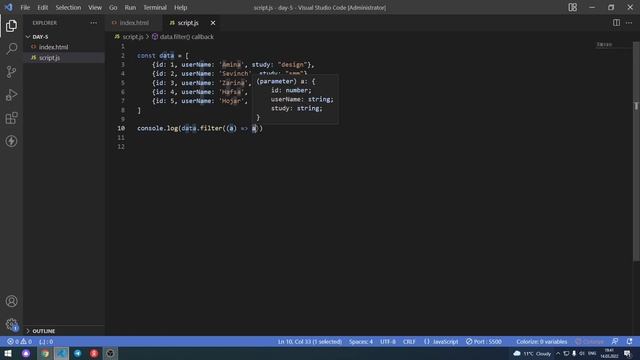640x360 pixels.
Task: Open the Terminal menu
Action: pyautogui.click(x=155, y=7)
